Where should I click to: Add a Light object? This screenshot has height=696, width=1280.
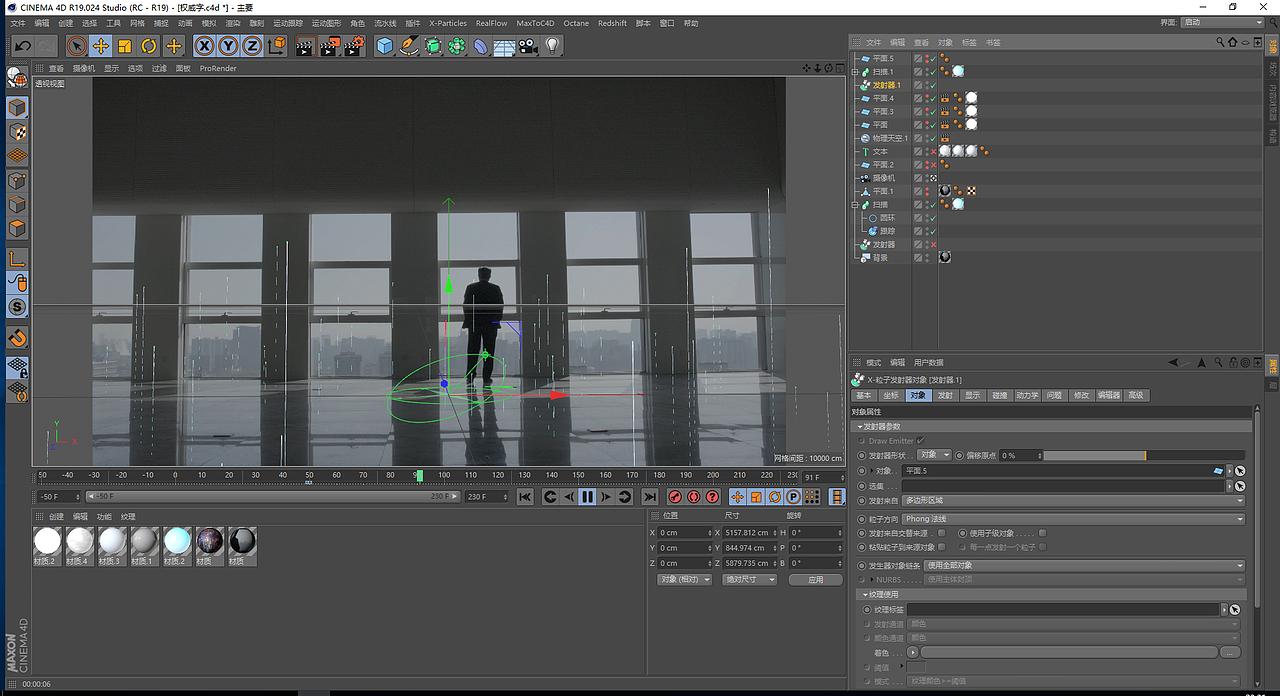pyautogui.click(x=552, y=46)
